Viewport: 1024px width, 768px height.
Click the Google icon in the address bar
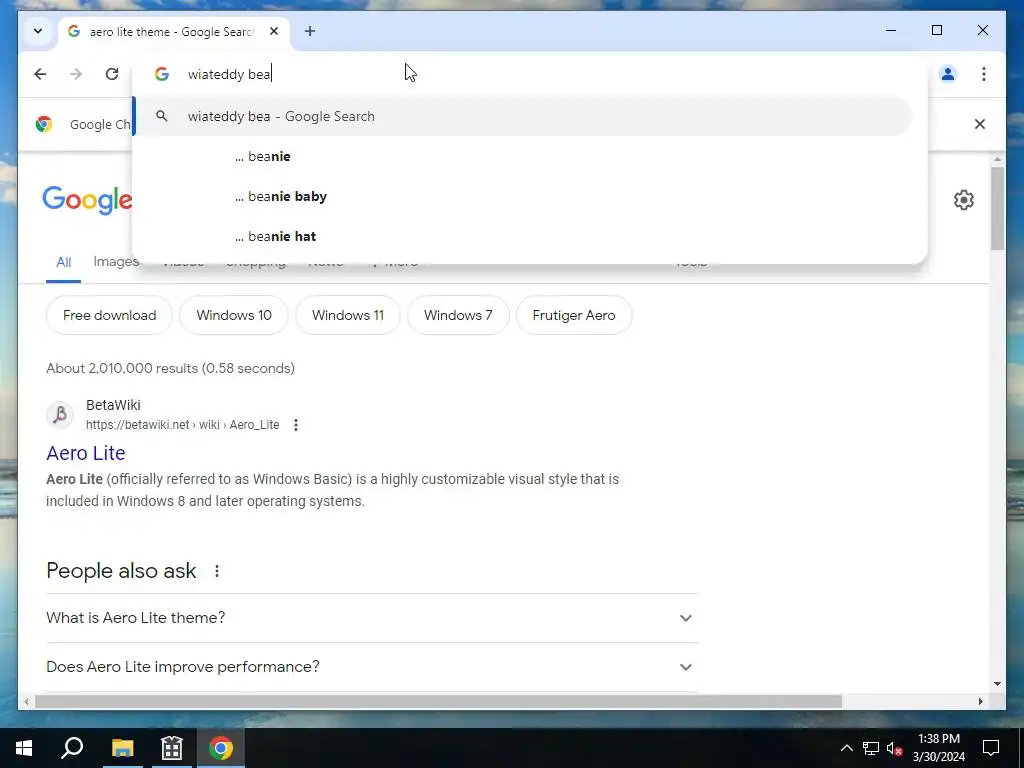pos(162,74)
